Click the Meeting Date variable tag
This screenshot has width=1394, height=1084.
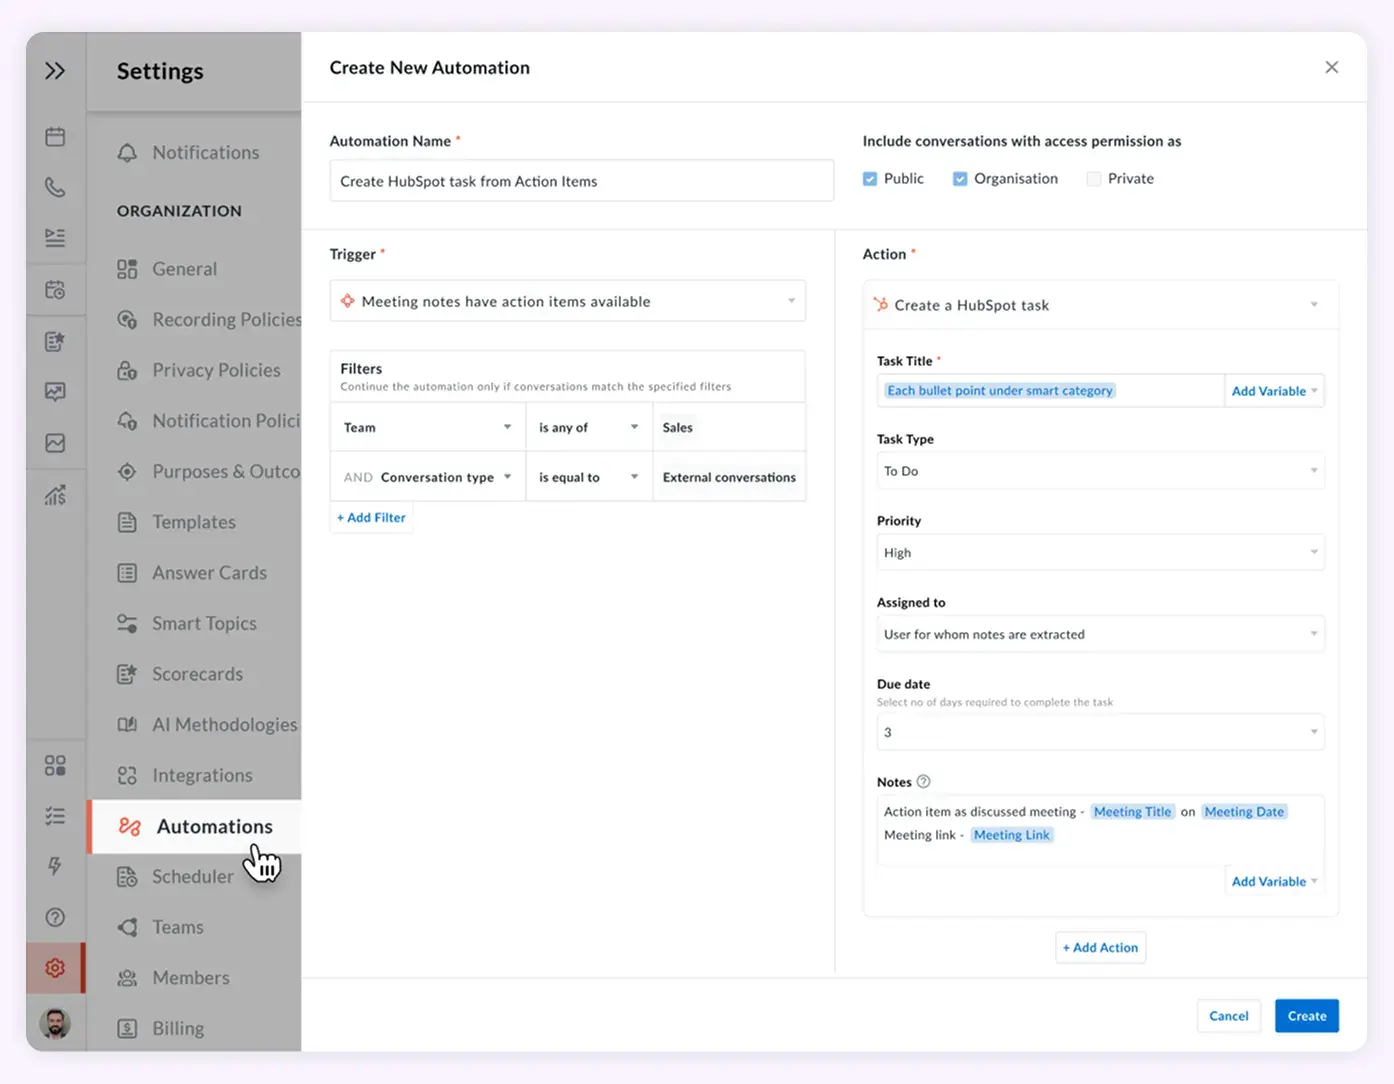coord(1244,812)
